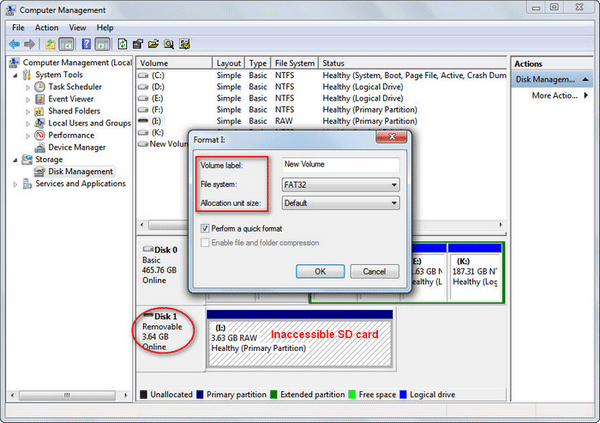
Task: Click the Primary partition legend color swatch
Action: tap(200, 395)
